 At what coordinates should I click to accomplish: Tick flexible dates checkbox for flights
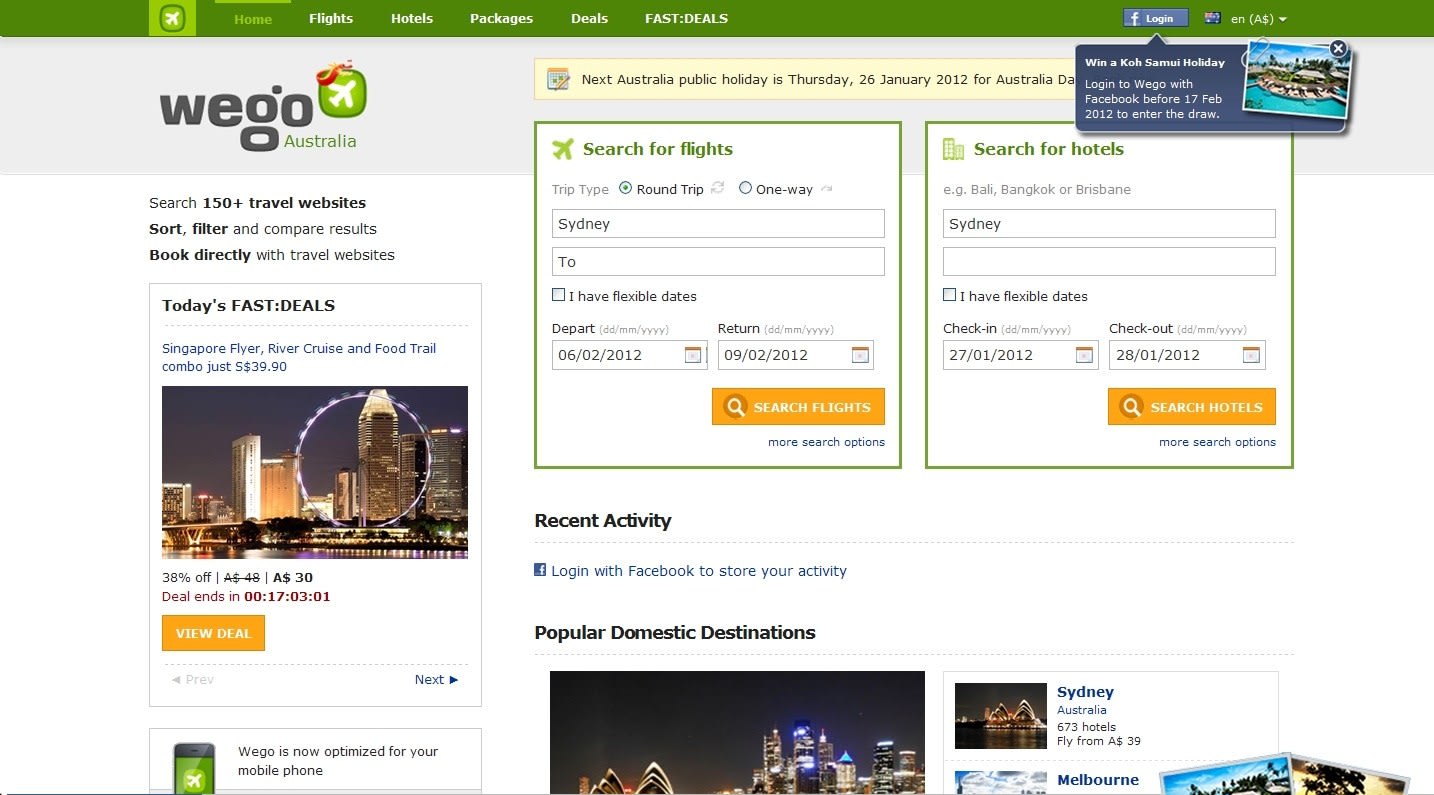pos(559,295)
